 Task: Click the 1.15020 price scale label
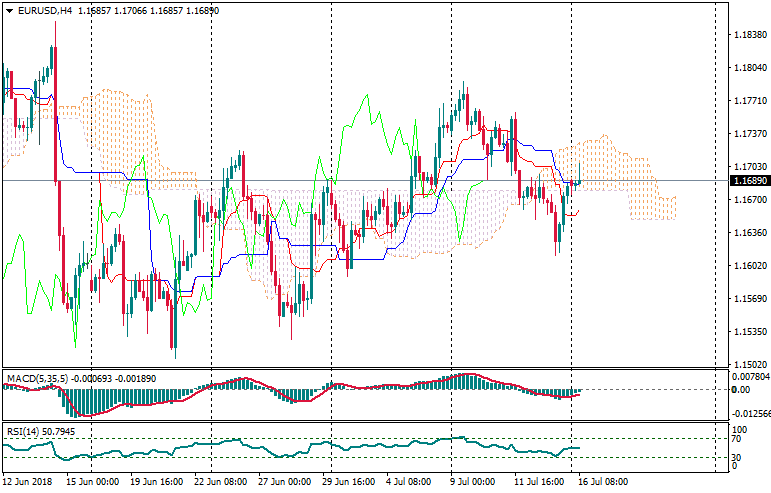click(743, 364)
